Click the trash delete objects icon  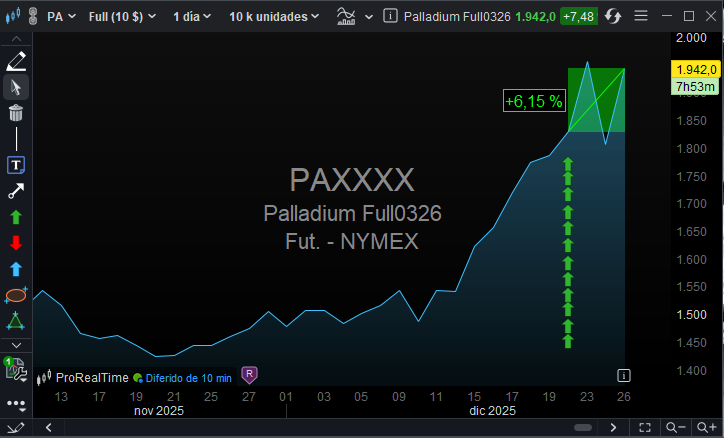[x=16, y=113]
